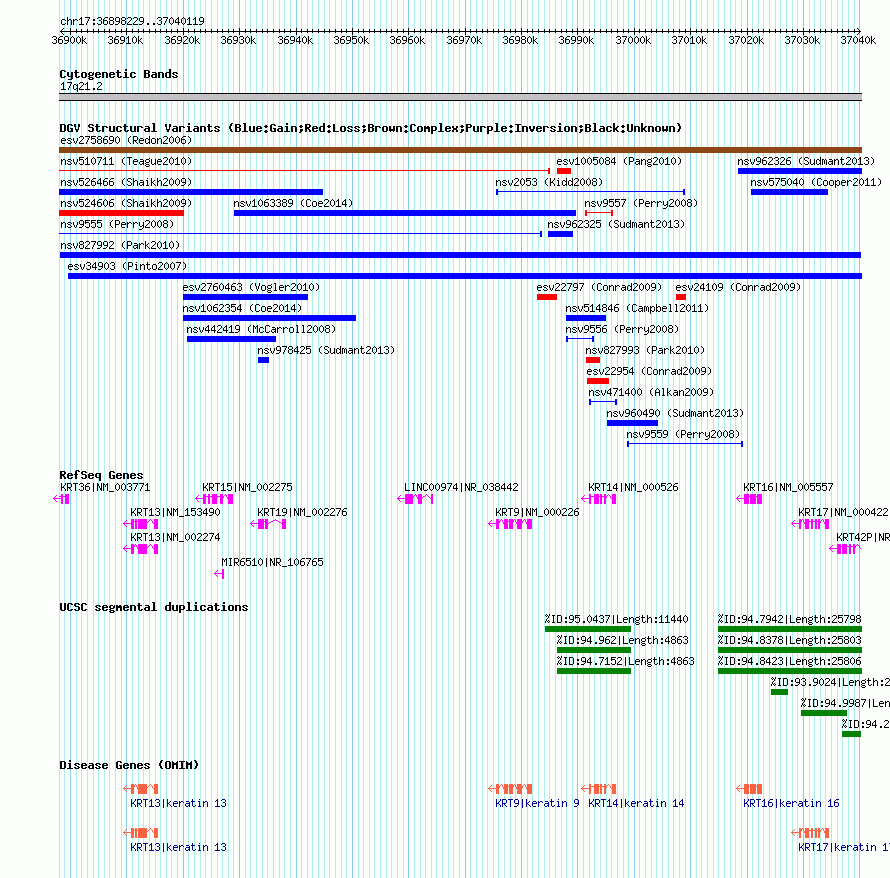Image resolution: width=890 pixels, height=878 pixels.
Task: Click the MIR6510 NR_106765 gene glyph
Action: tap(219, 574)
